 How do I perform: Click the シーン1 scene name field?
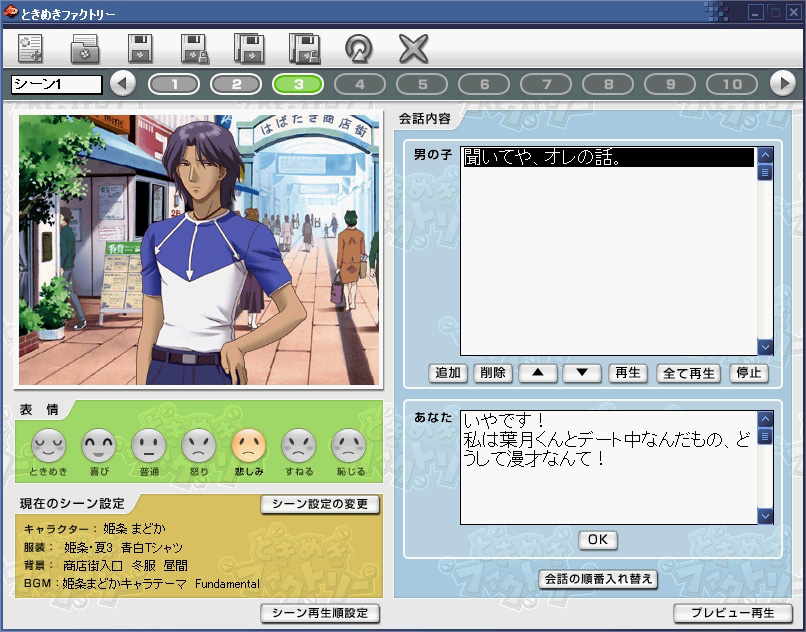click(x=57, y=85)
